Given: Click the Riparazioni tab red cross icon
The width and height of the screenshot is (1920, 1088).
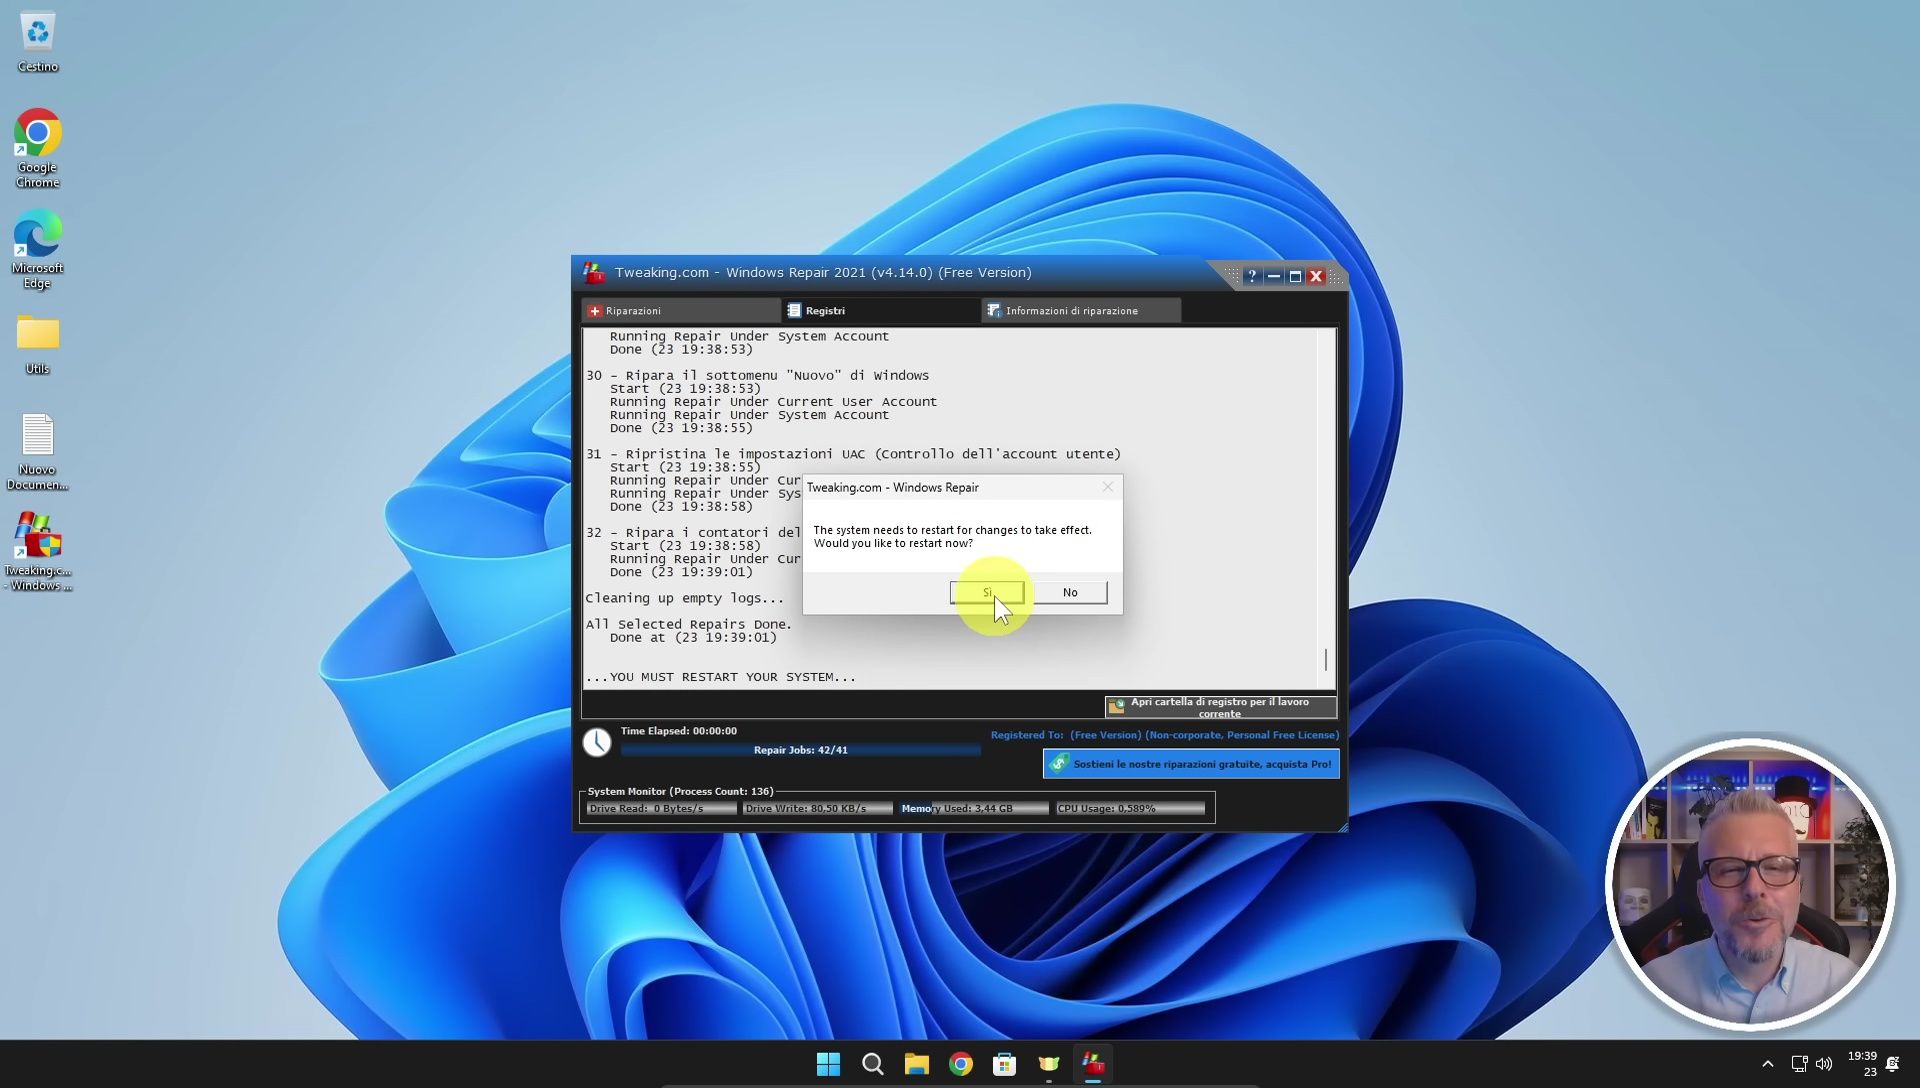Looking at the screenshot, I should click(x=595, y=311).
